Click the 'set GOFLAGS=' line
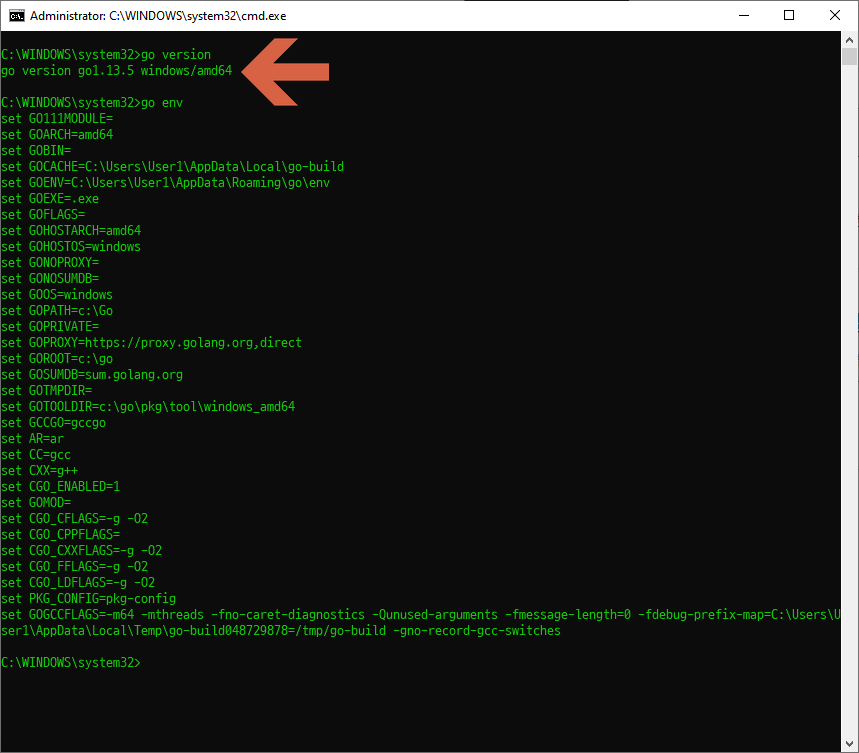 (43, 215)
